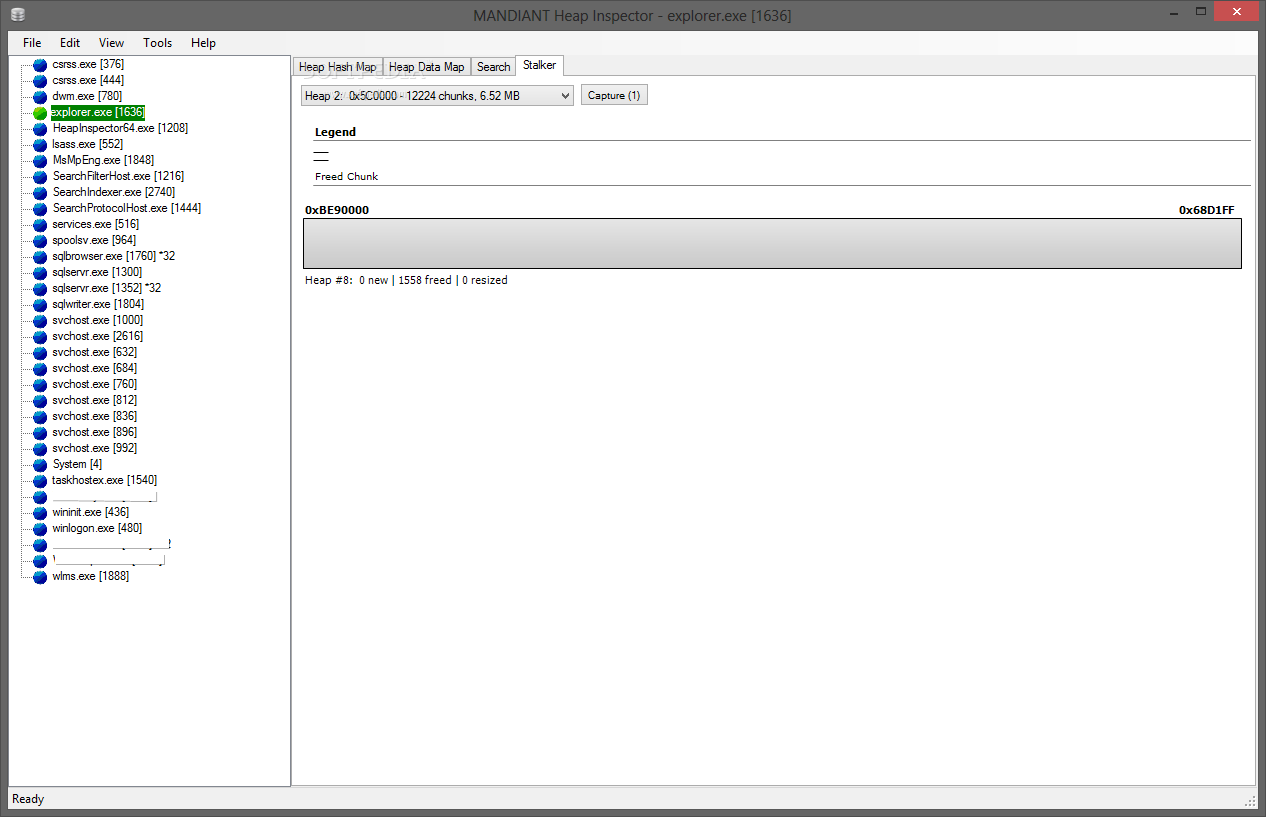The width and height of the screenshot is (1266, 817).
Task: Open the View menu
Action: point(112,43)
